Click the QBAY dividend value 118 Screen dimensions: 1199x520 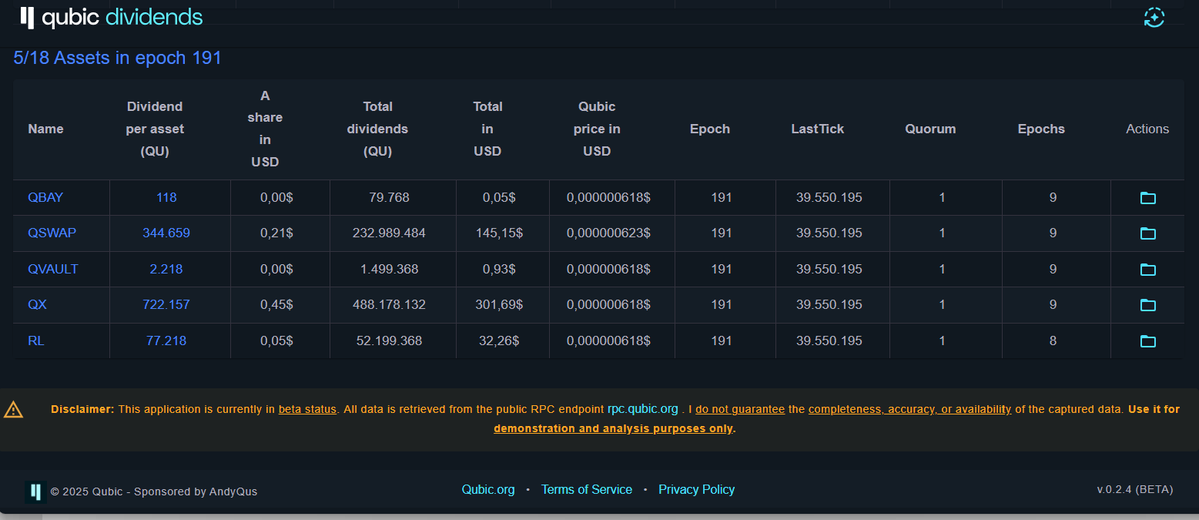[166, 197]
